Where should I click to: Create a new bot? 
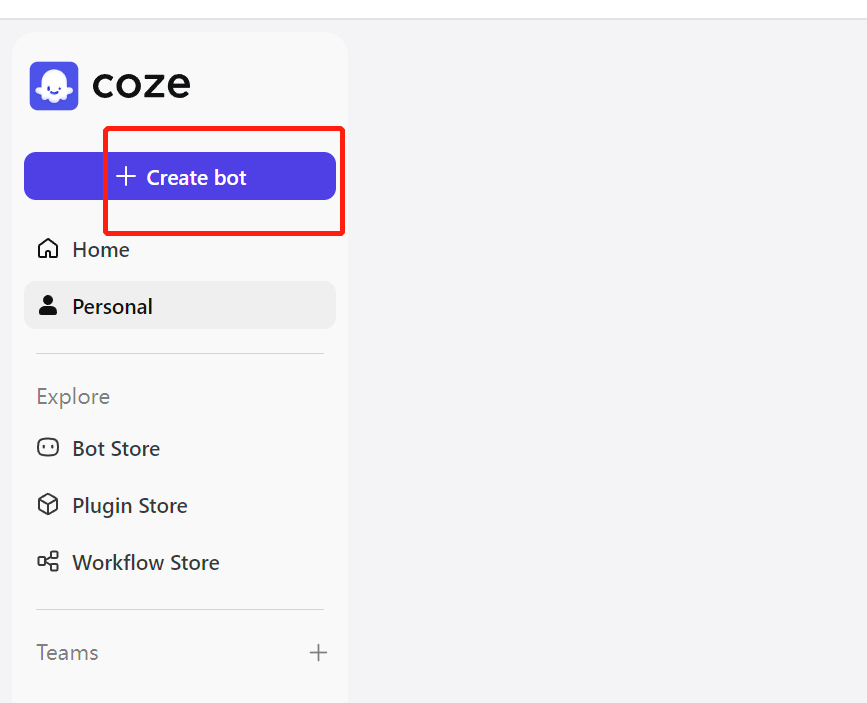(180, 176)
